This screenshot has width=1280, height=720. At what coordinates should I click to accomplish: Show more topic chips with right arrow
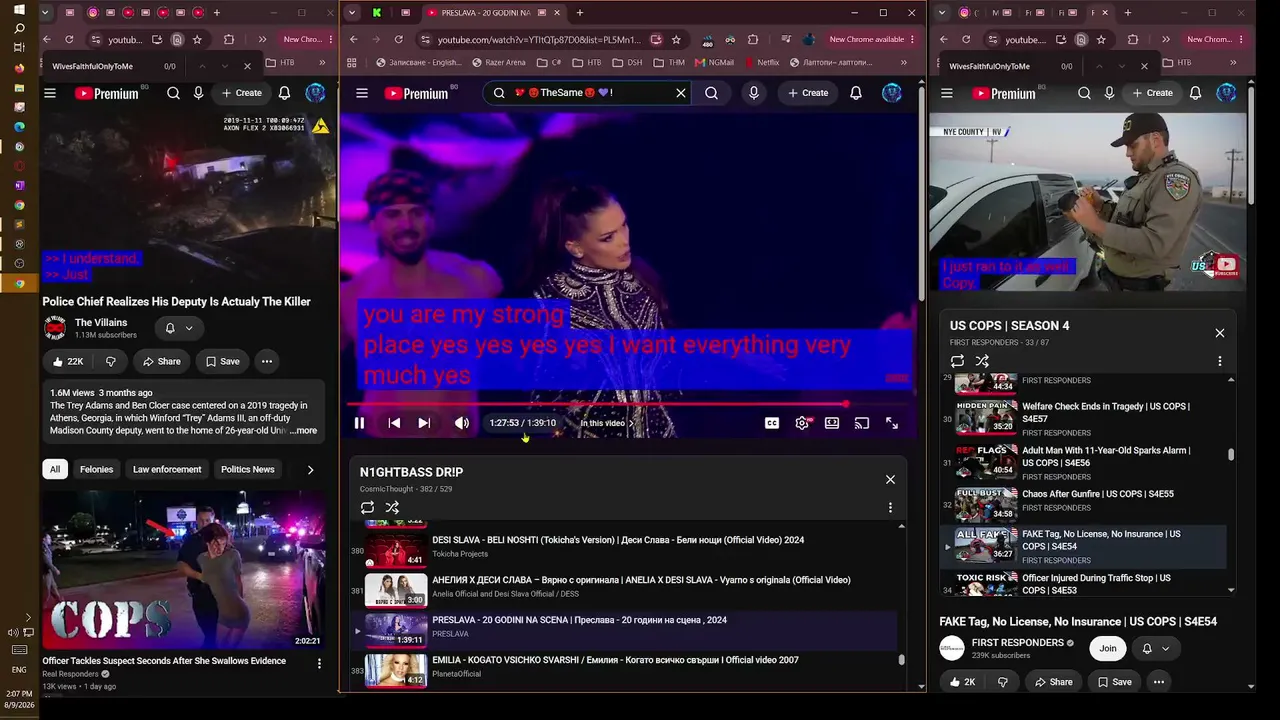click(x=310, y=469)
